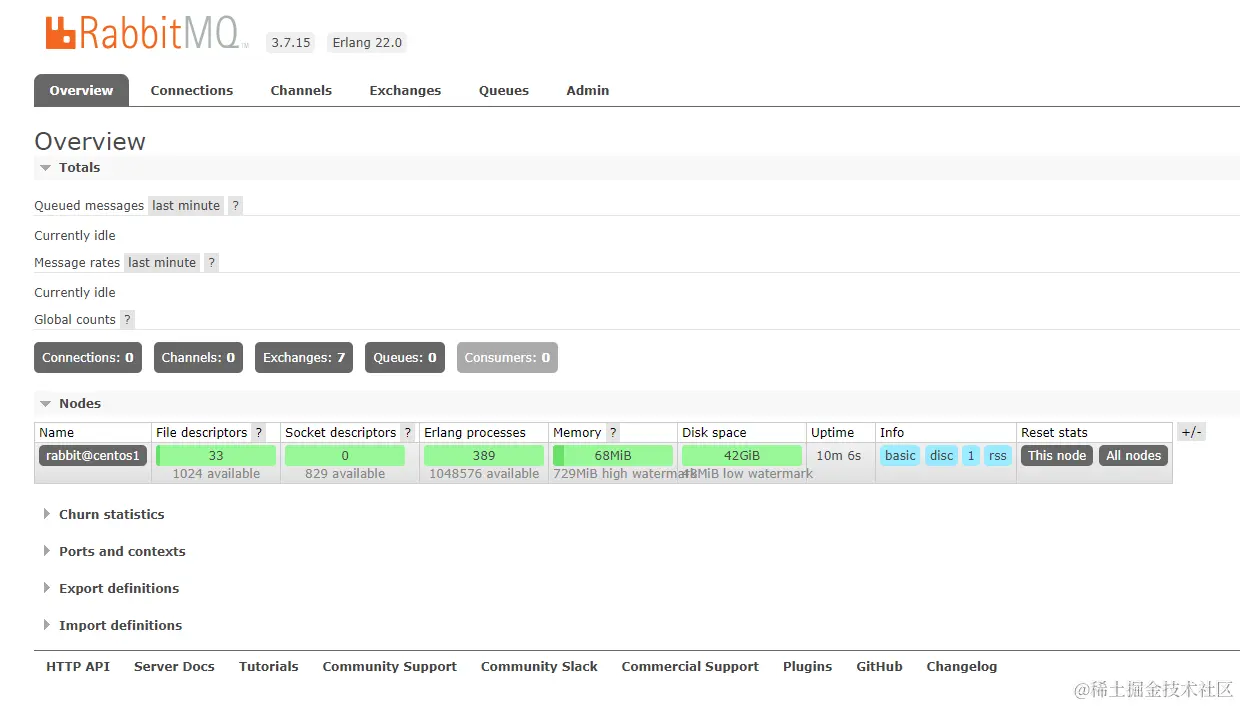This screenshot has height=706, width=1240.
Task: Click the 1048576 available text
Action: 484,474
